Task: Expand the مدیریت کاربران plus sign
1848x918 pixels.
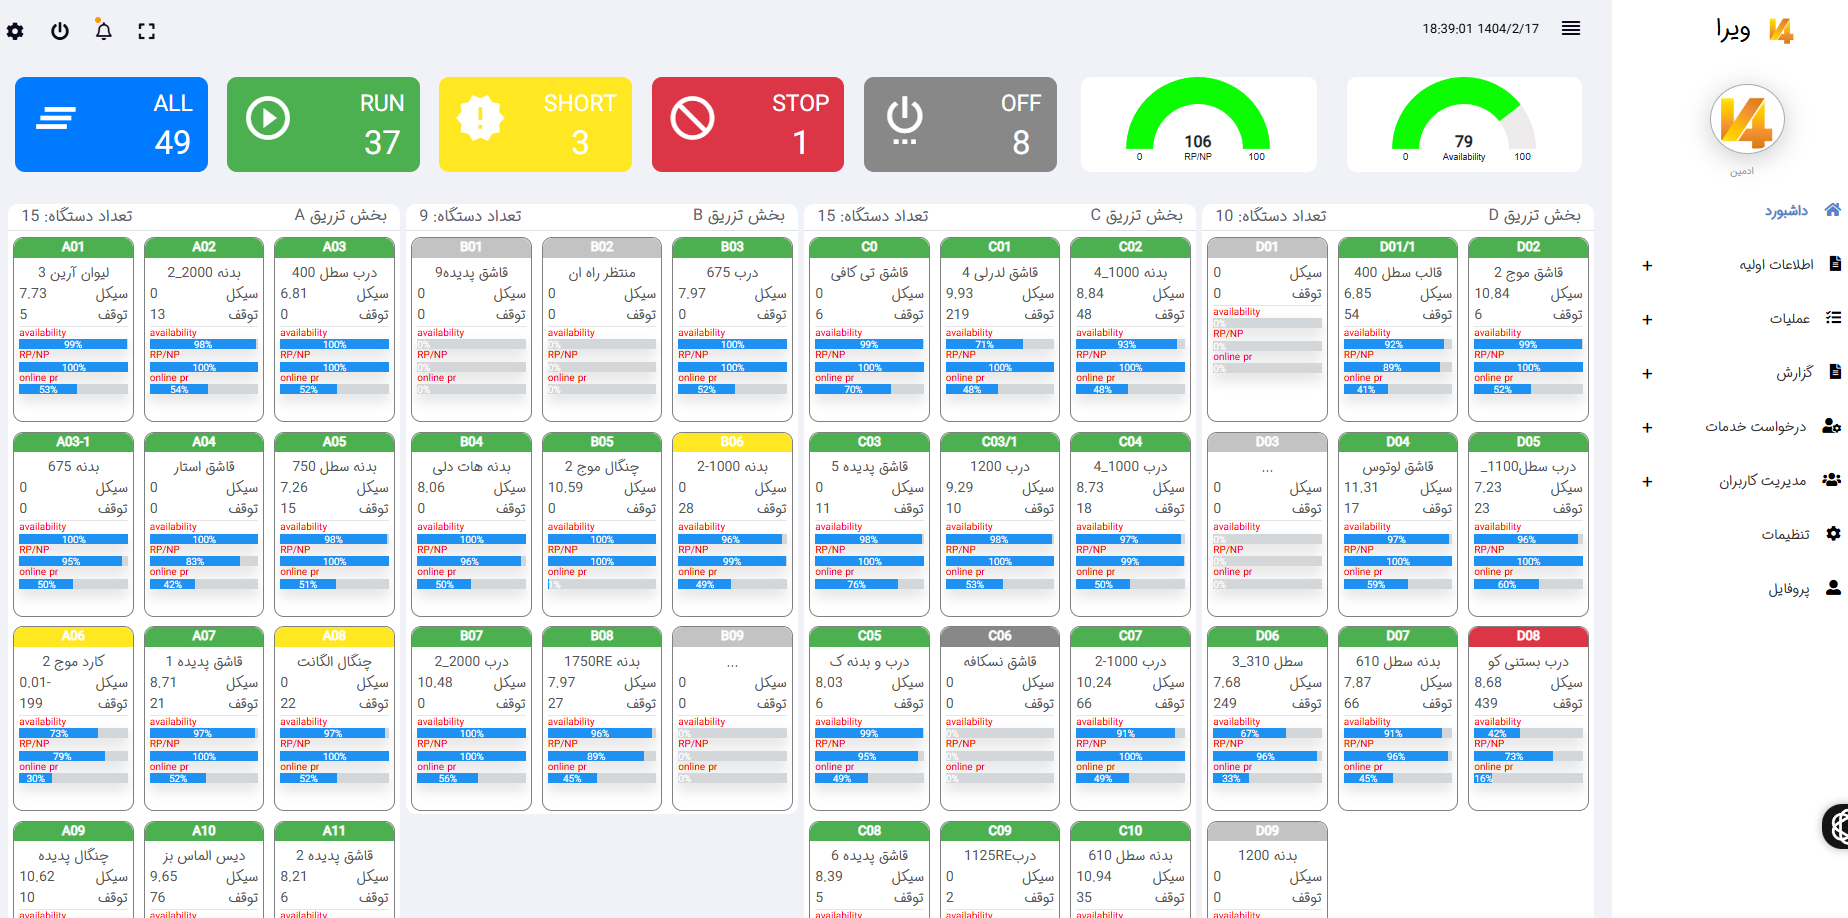Action: click(1647, 482)
